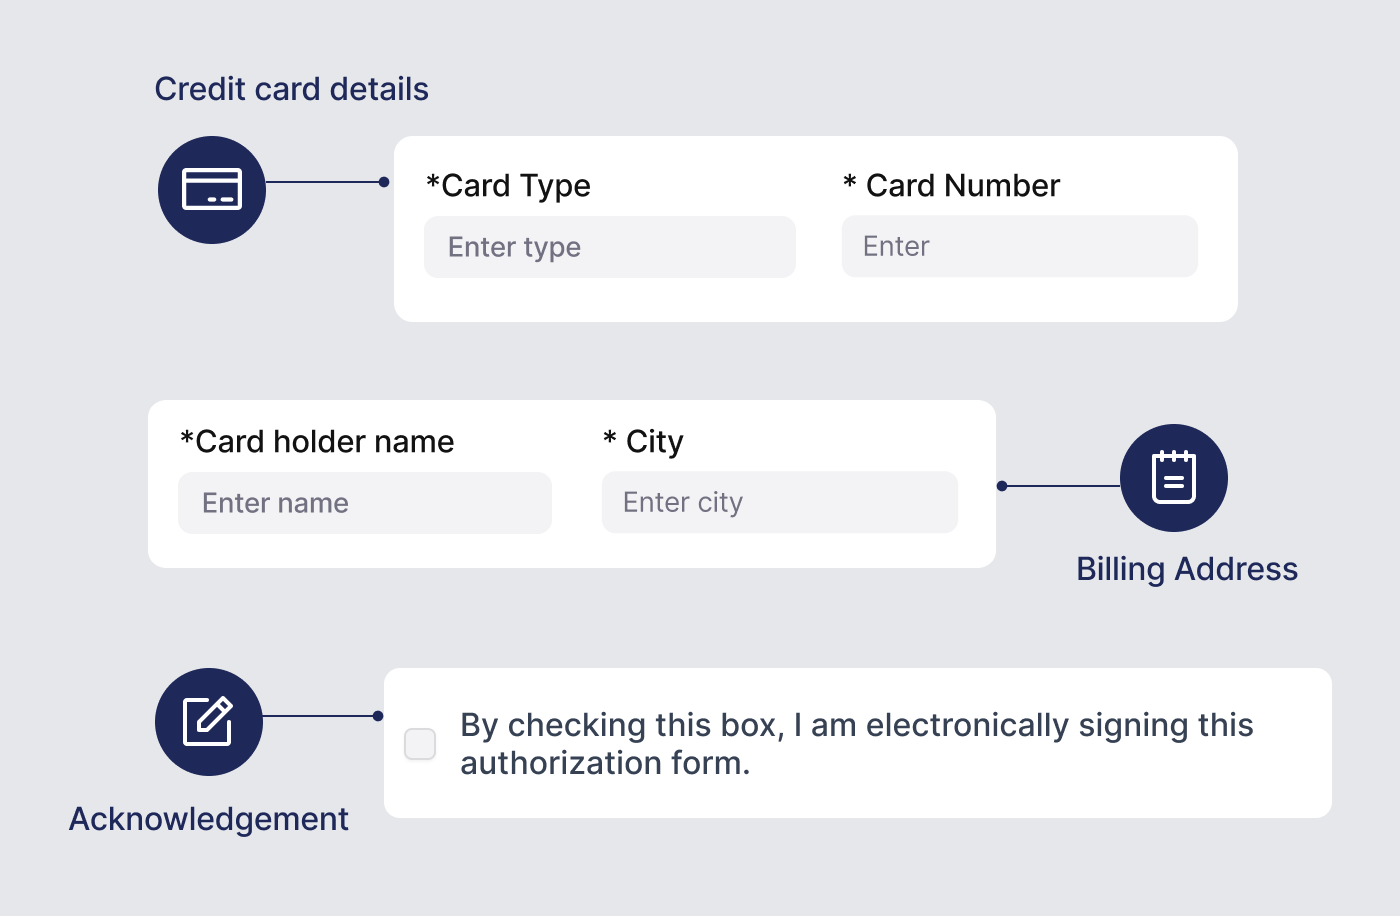The width and height of the screenshot is (1400, 916).
Task: Click the Enter type field for Card Type
Action: point(609,246)
